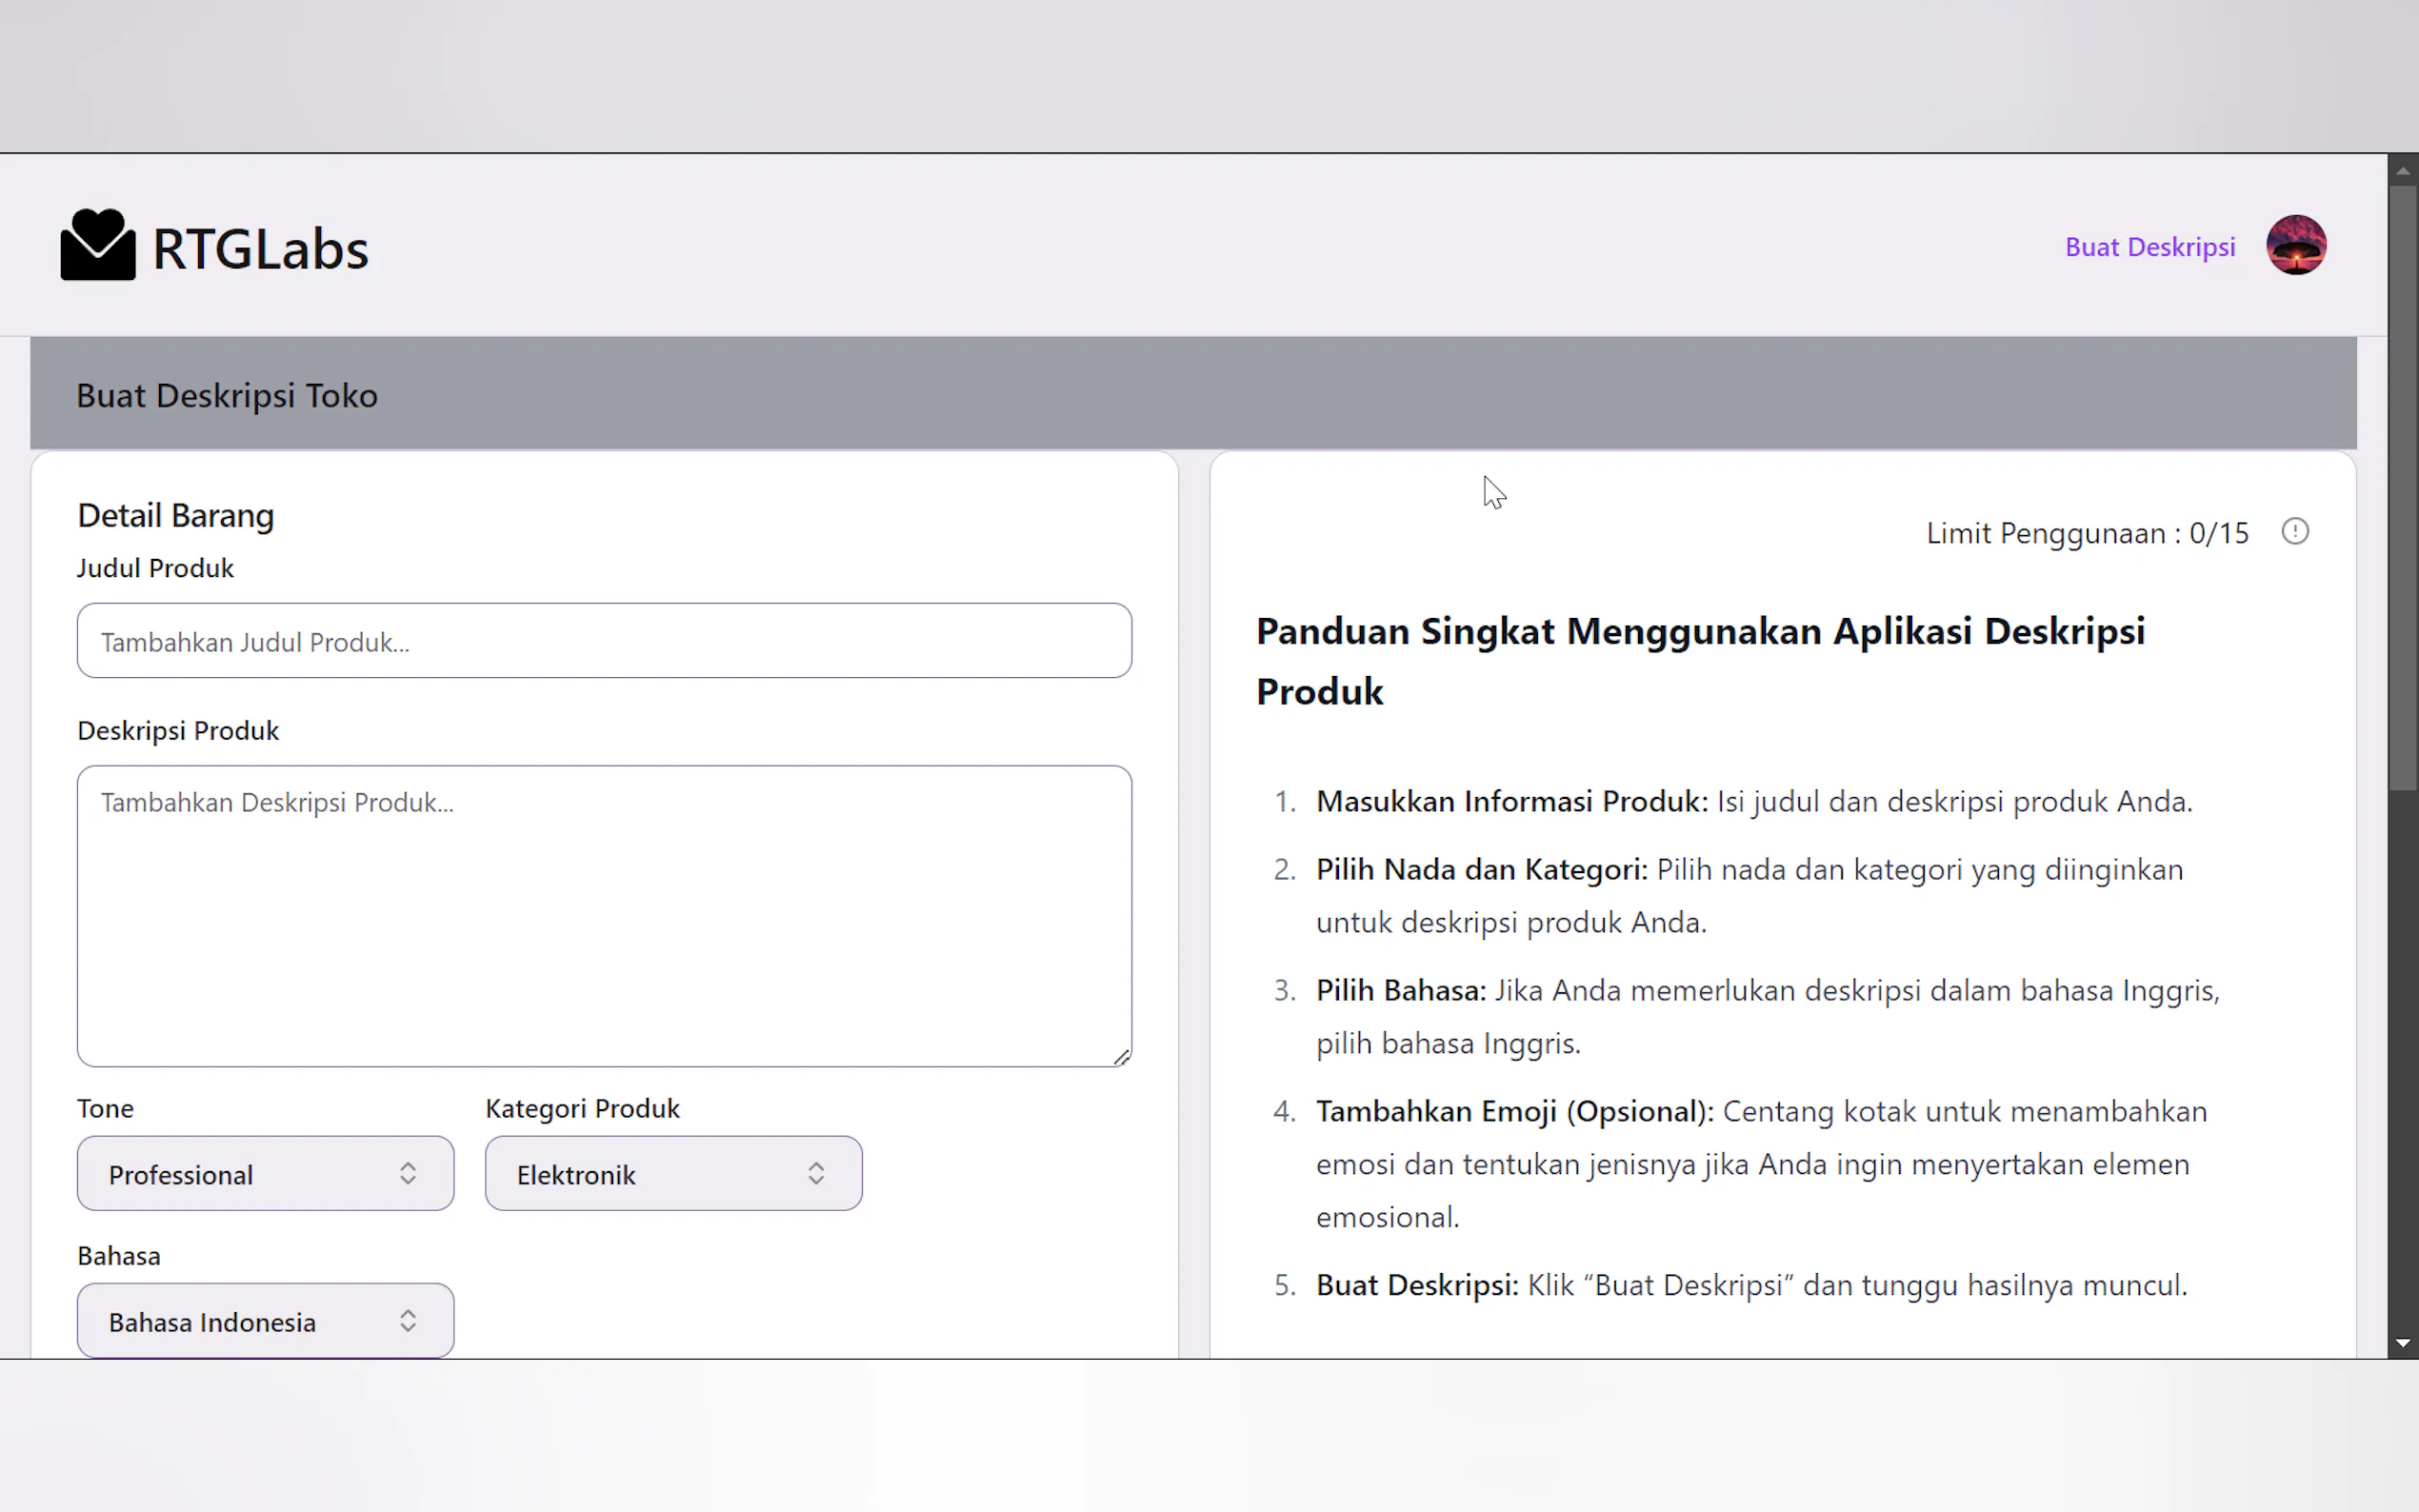
Task: Click the RTGLabs brand name text
Action: pos(260,250)
